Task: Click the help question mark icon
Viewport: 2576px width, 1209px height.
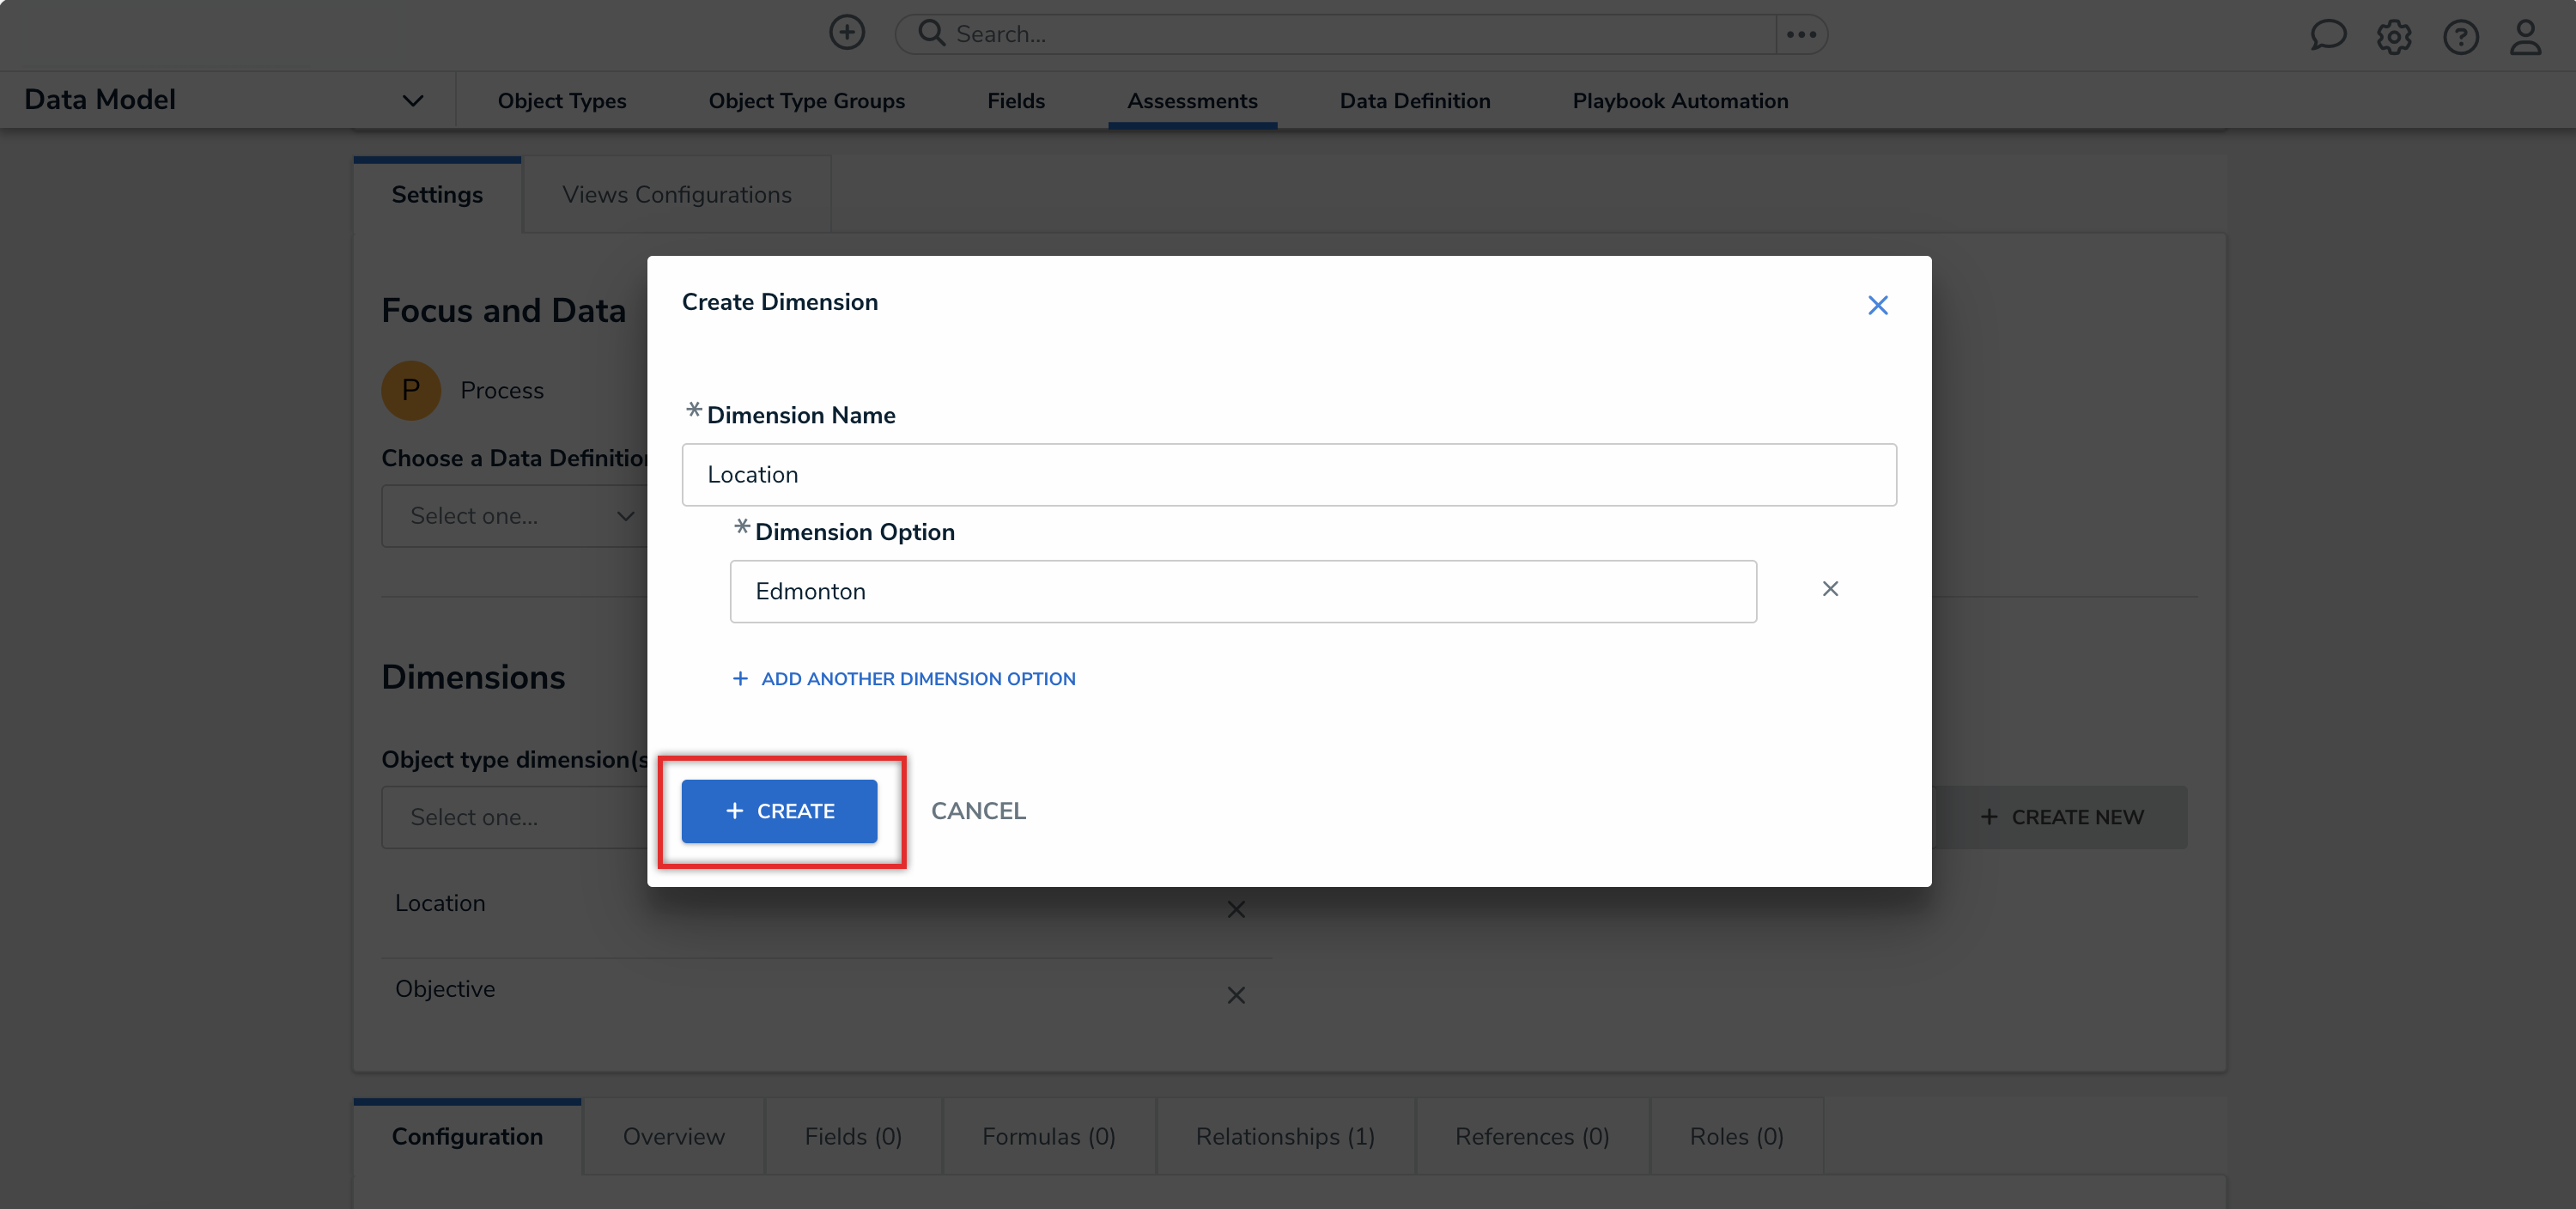Action: pos(2460,37)
